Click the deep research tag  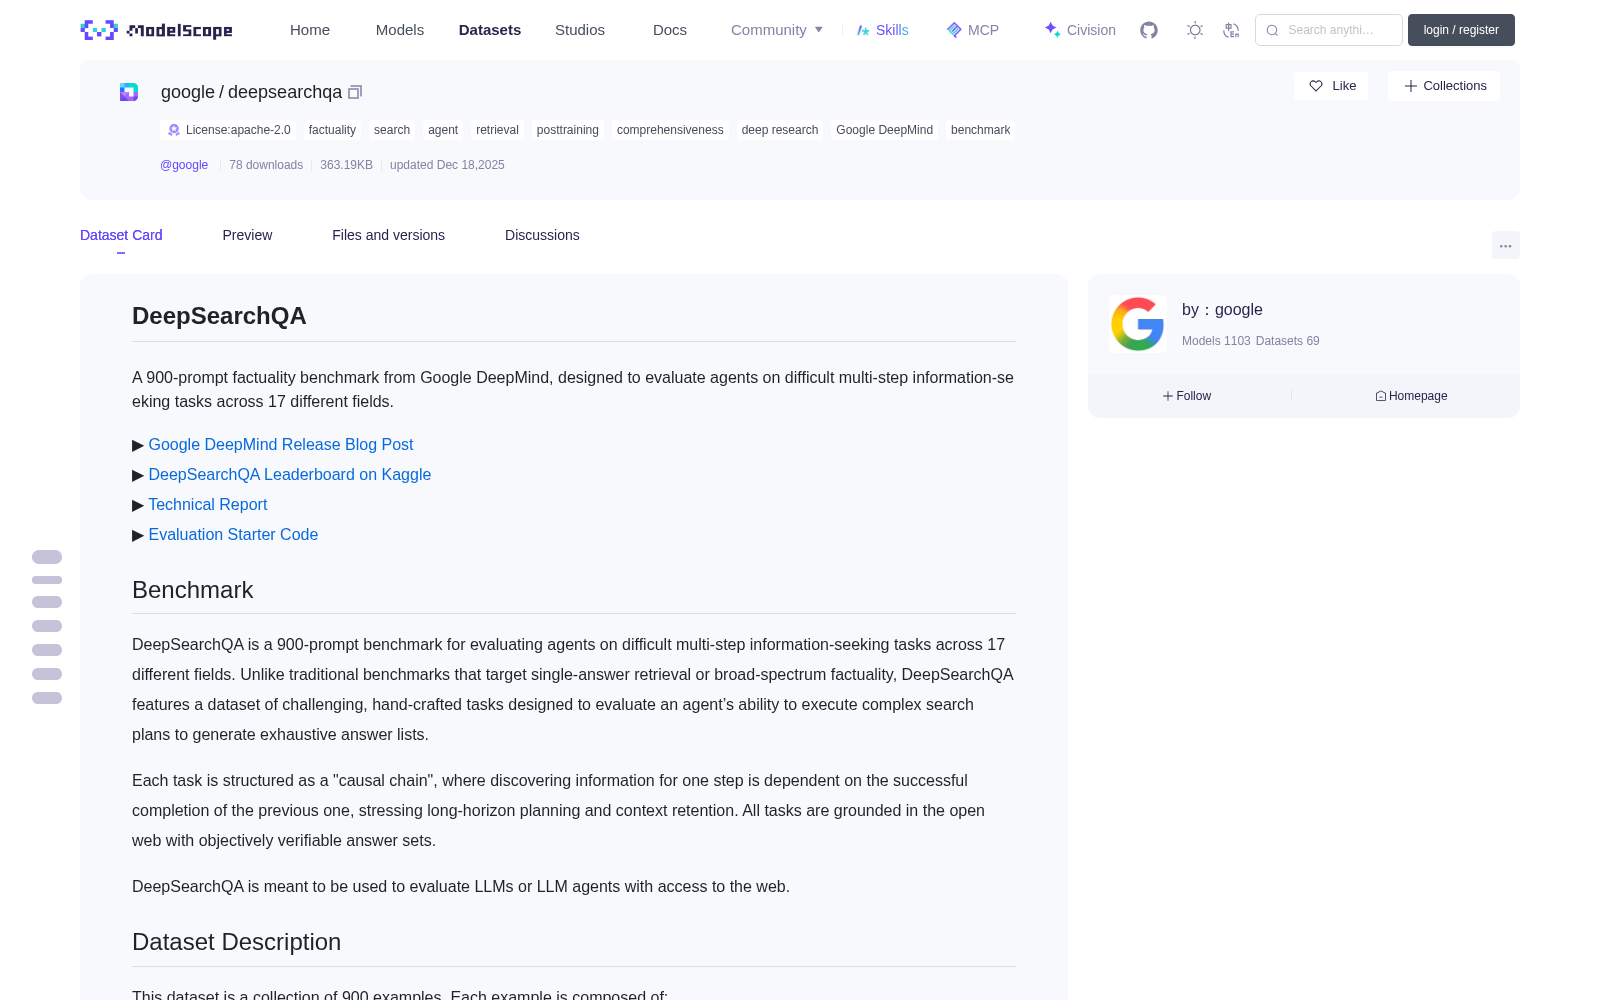[780, 130]
